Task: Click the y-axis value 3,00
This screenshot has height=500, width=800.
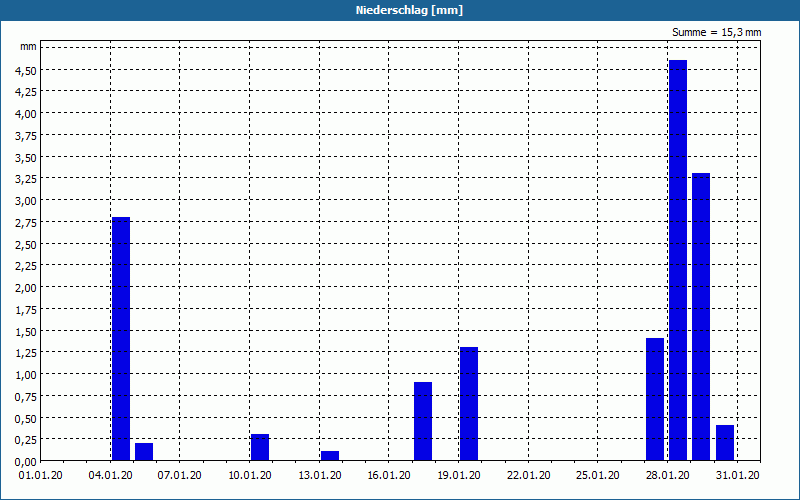Action: click(26, 201)
